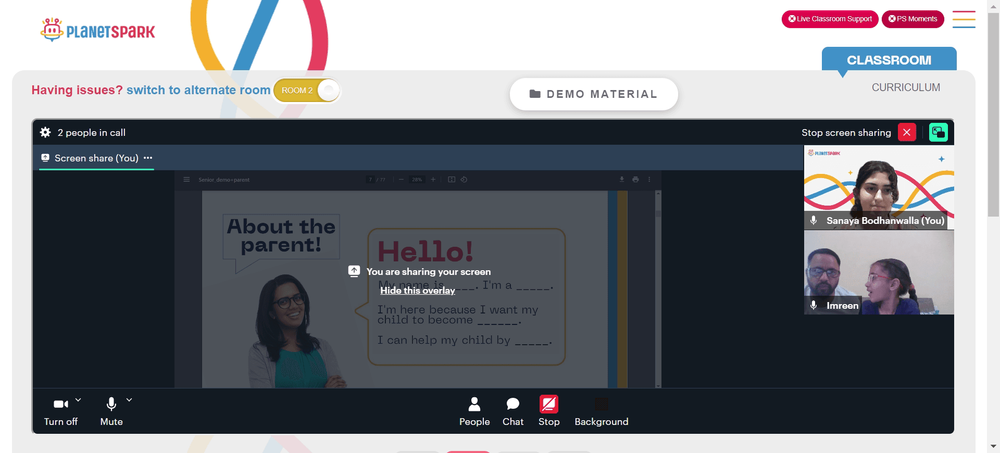Click the fit-to-page icon in the PDF toolbar
Viewport: 1000px width, 453px height.
coord(452,179)
